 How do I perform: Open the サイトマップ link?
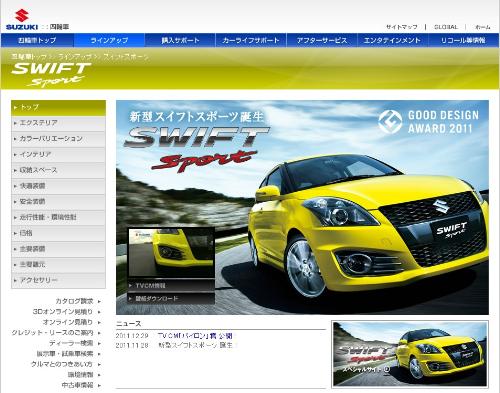(402, 27)
